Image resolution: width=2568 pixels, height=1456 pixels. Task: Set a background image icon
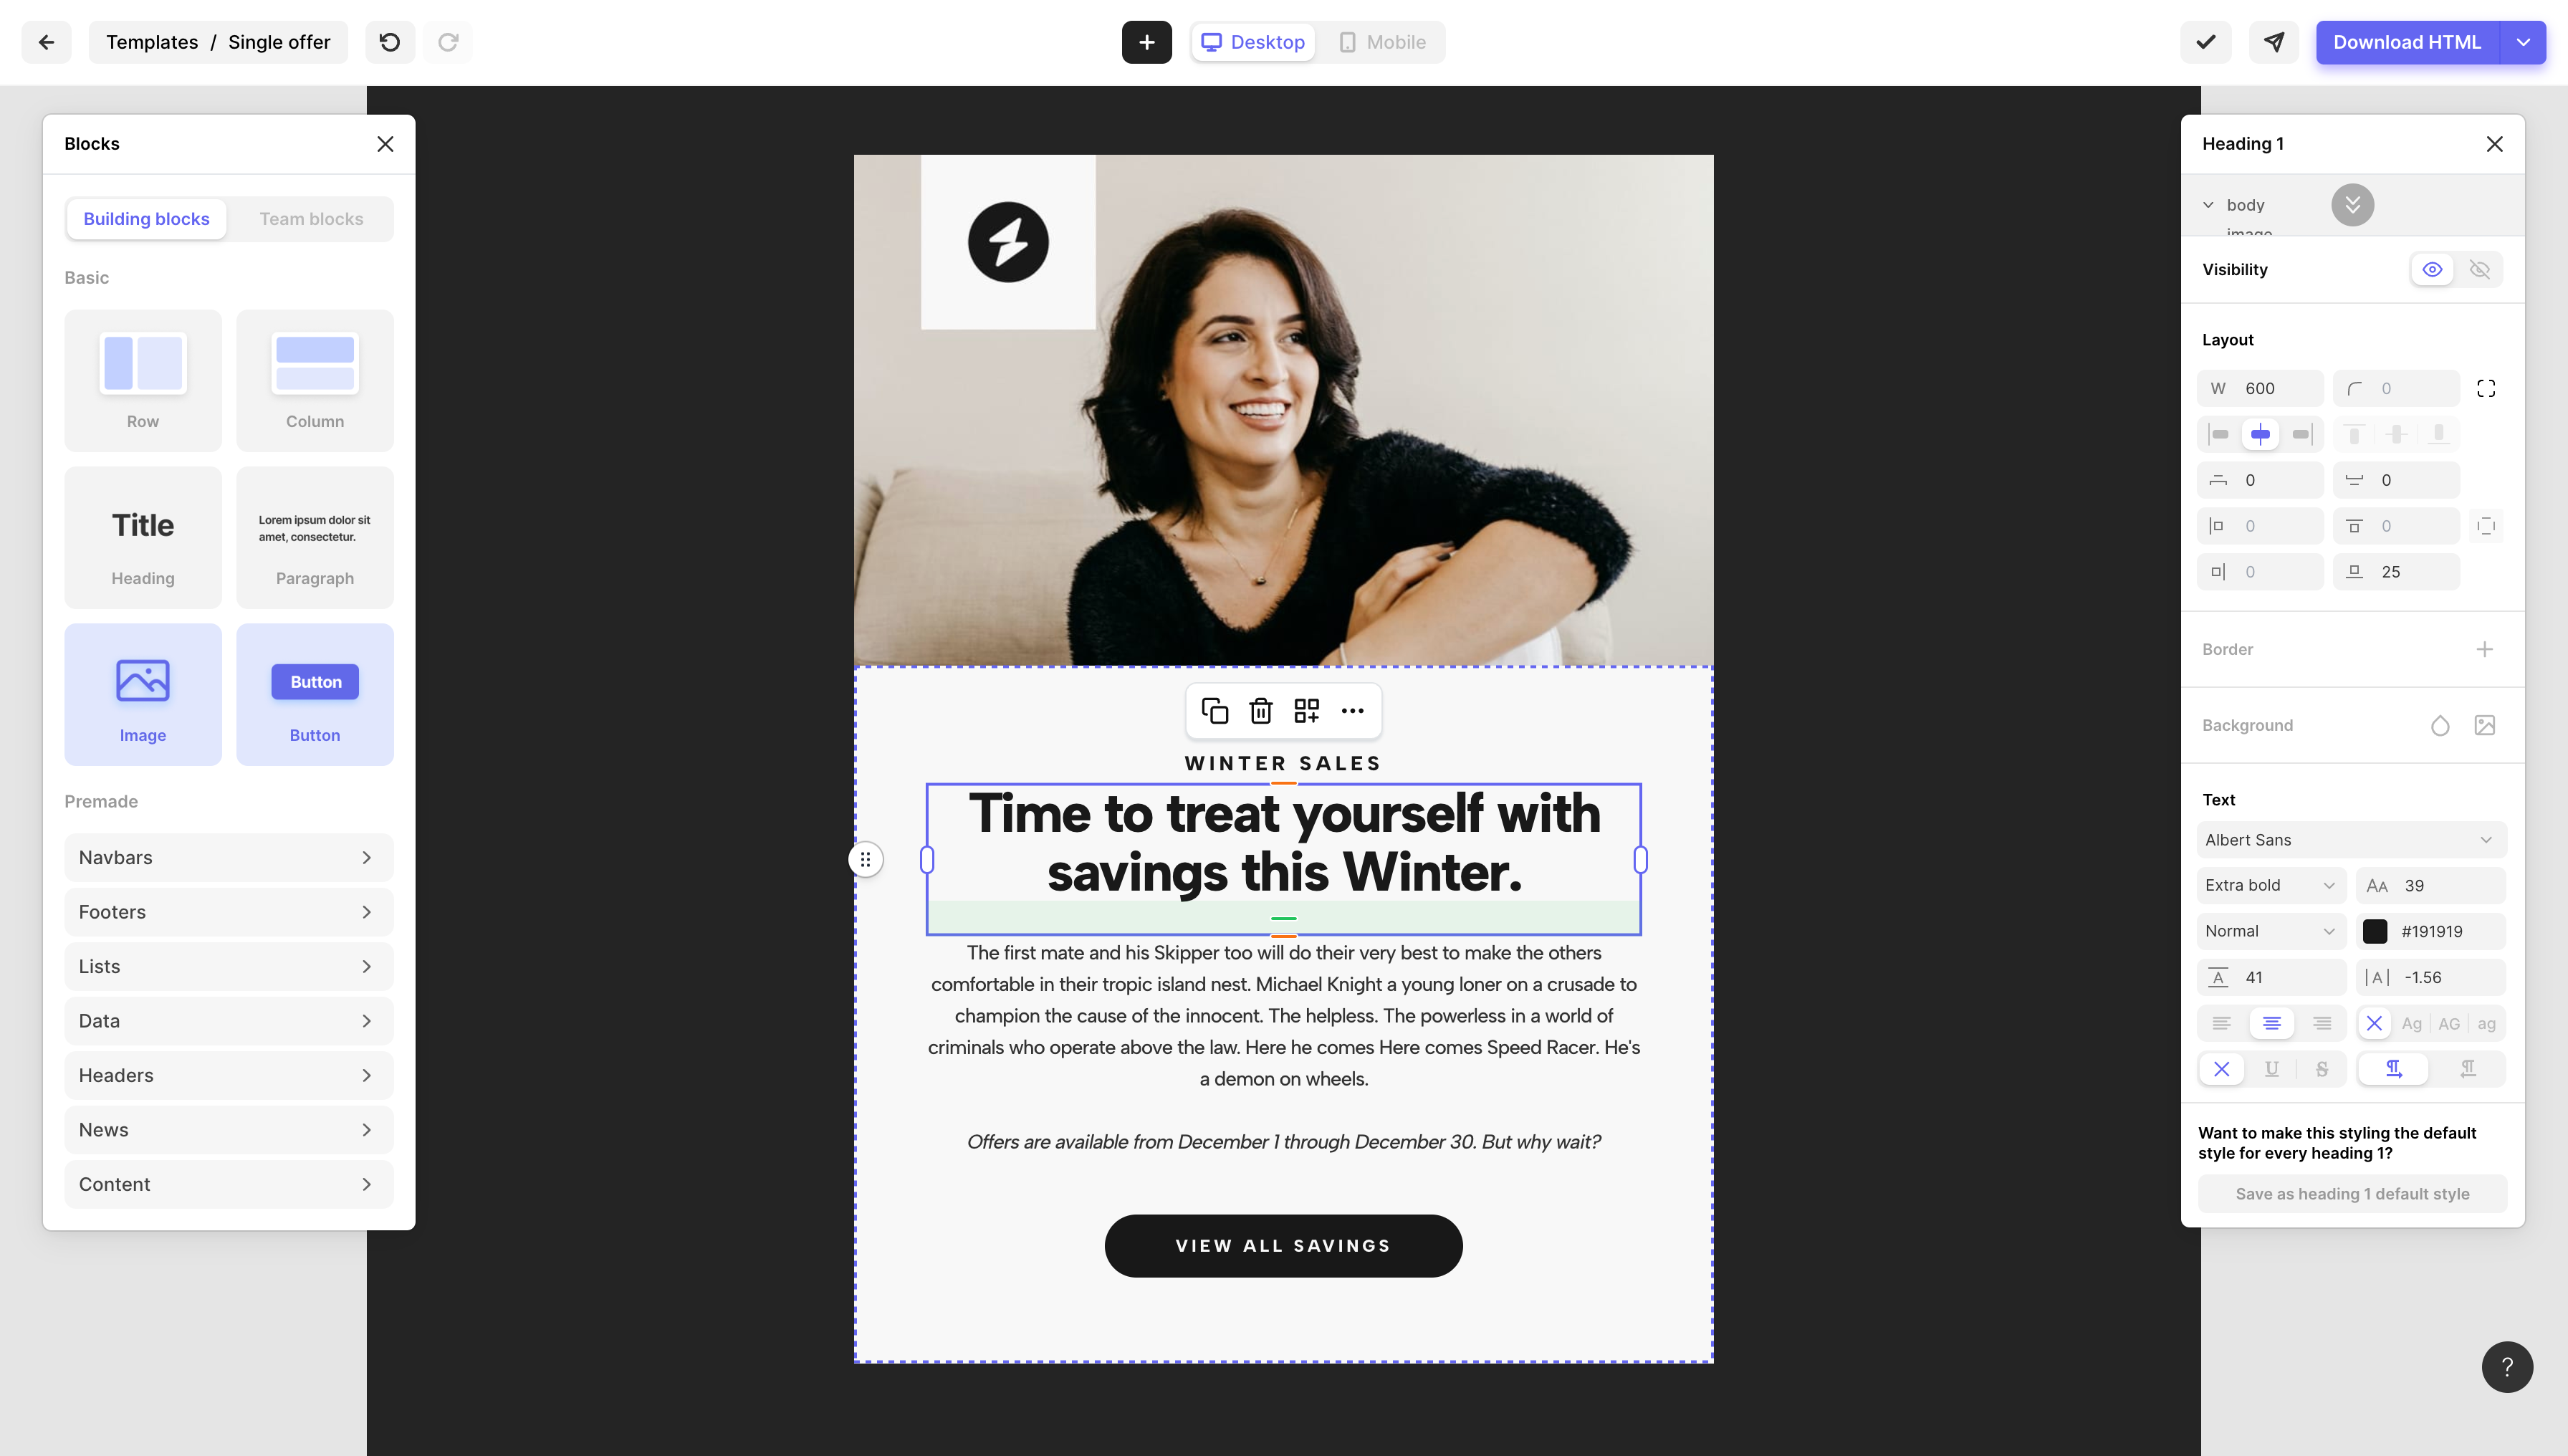tap(2485, 725)
